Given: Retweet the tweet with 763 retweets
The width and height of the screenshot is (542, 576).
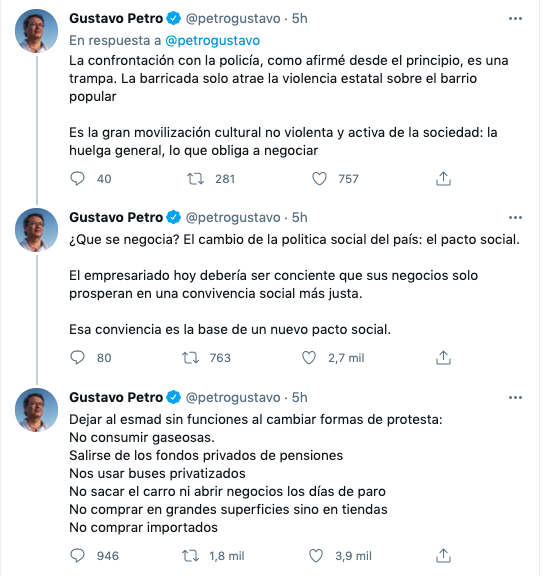Looking at the screenshot, I should point(190,358).
